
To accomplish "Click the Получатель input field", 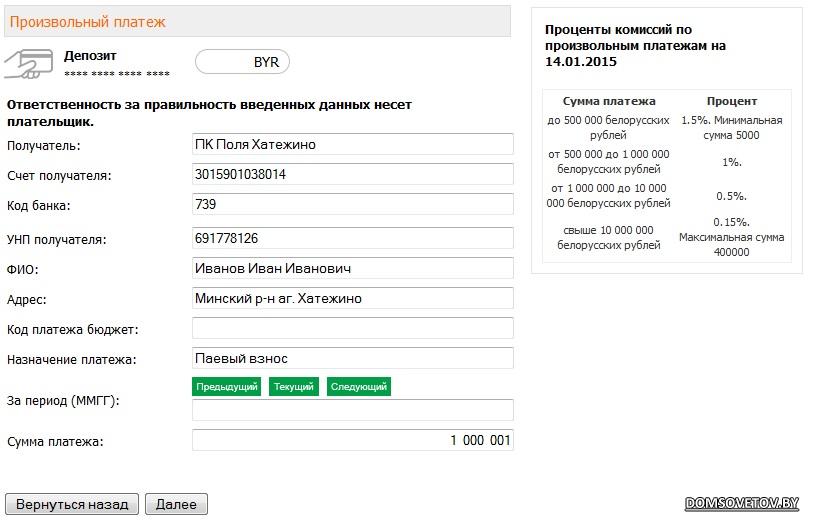I will point(352,144).
